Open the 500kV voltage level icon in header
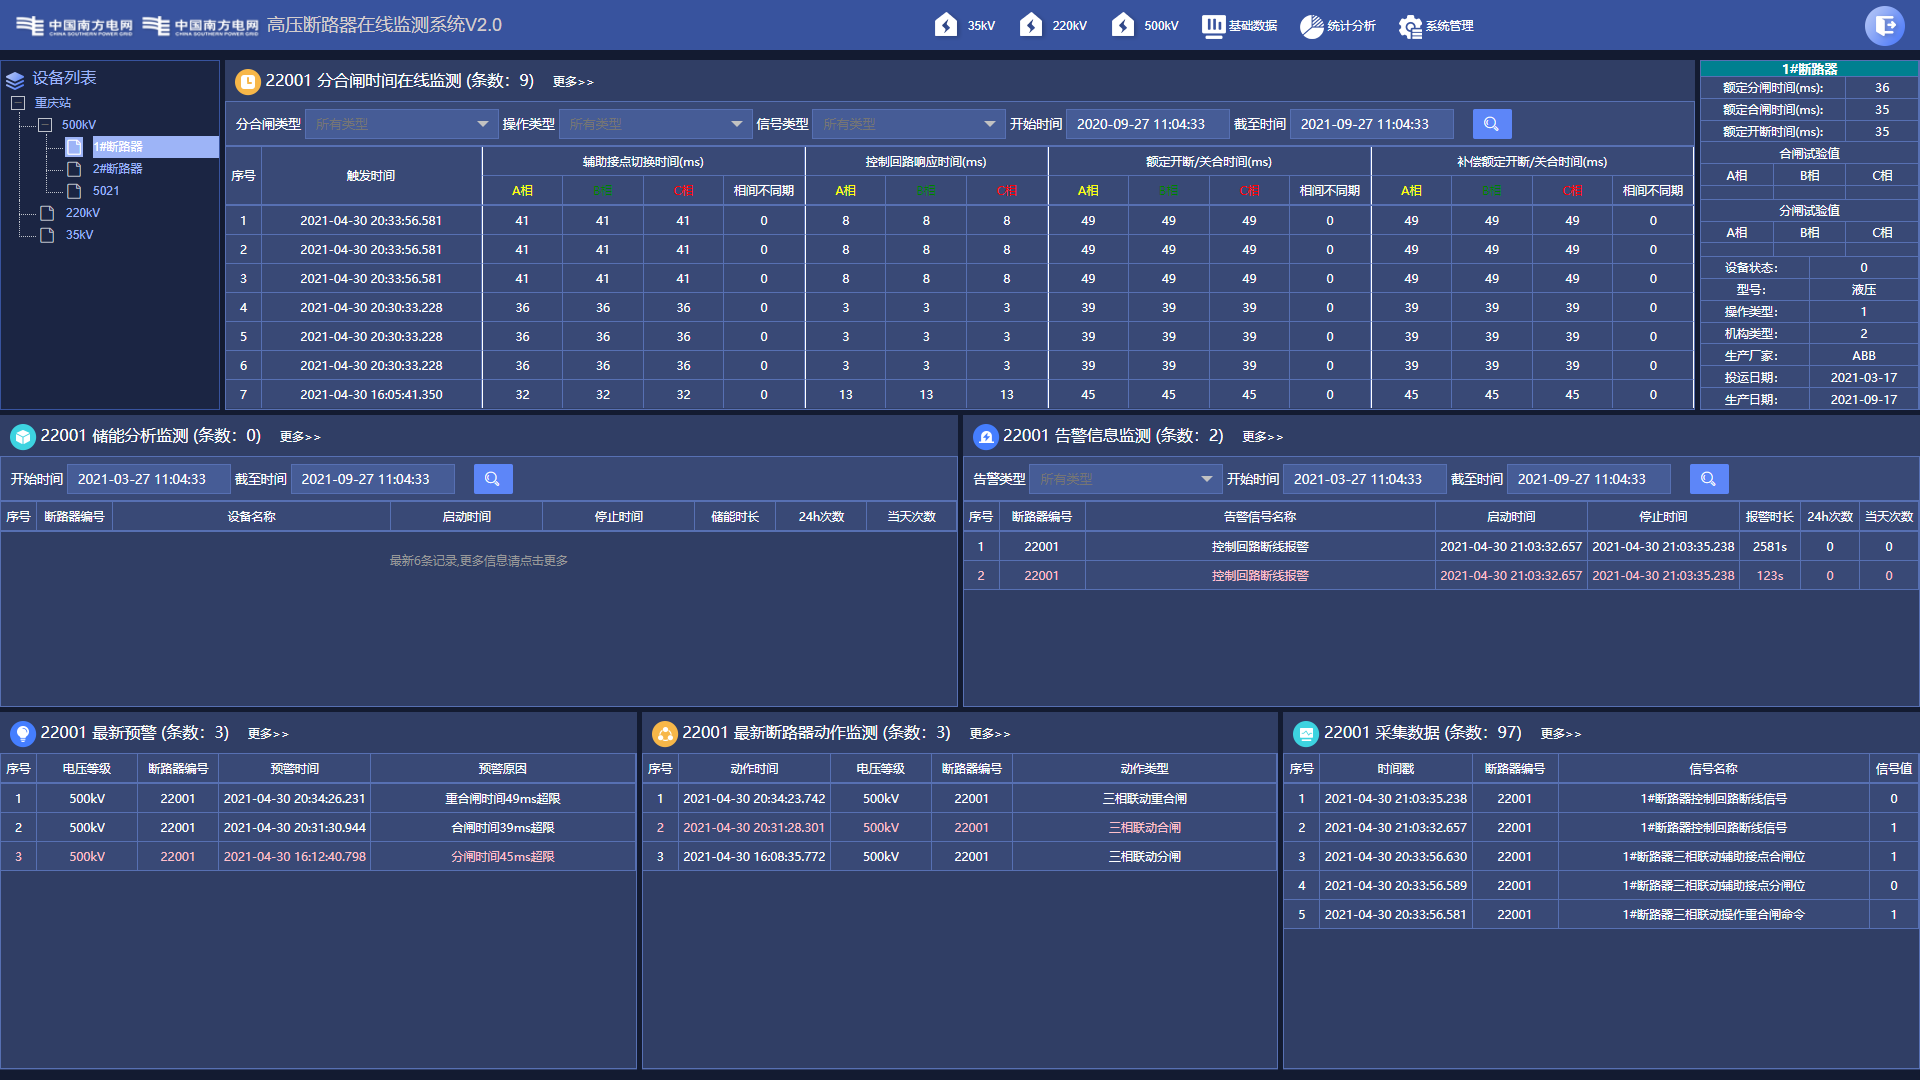The image size is (1920, 1080). tap(1123, 25)
